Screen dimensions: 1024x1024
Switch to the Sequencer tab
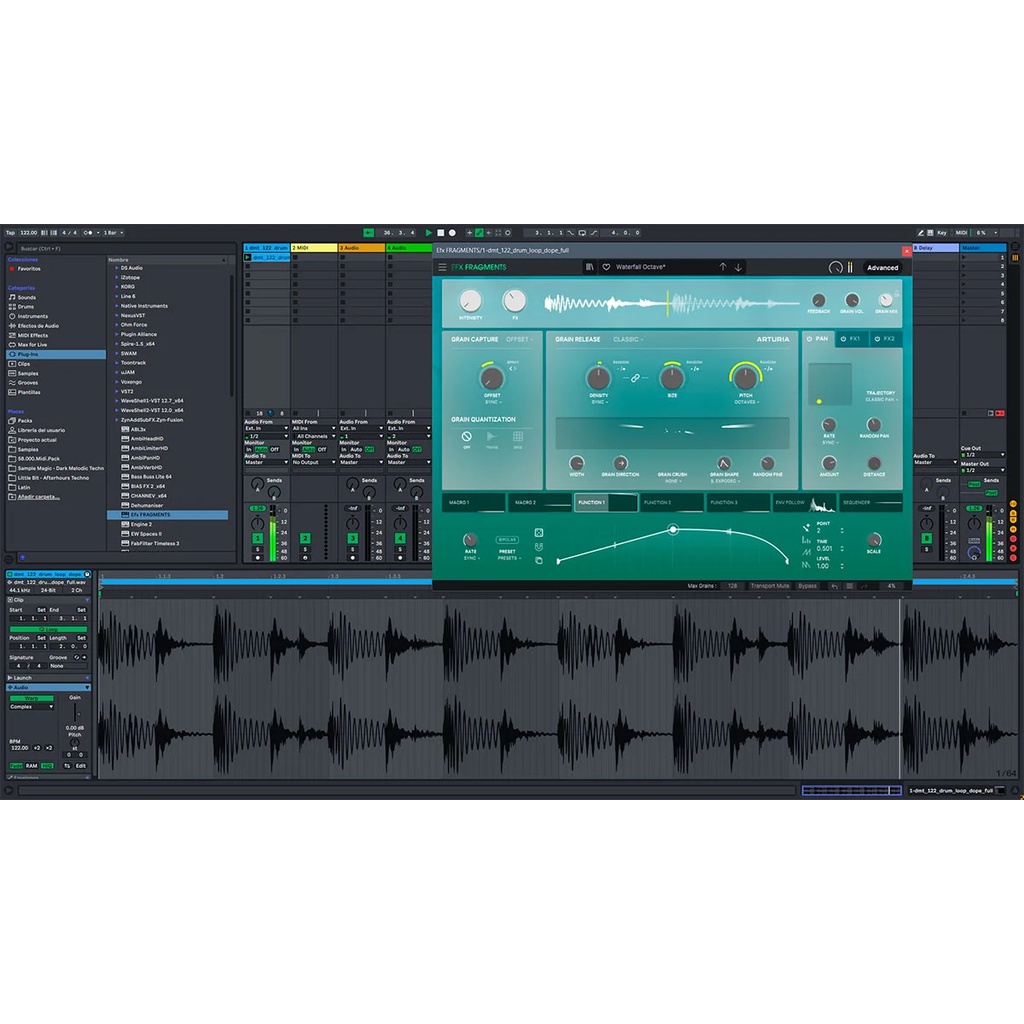pyautogui.click(x=871, y=503)
